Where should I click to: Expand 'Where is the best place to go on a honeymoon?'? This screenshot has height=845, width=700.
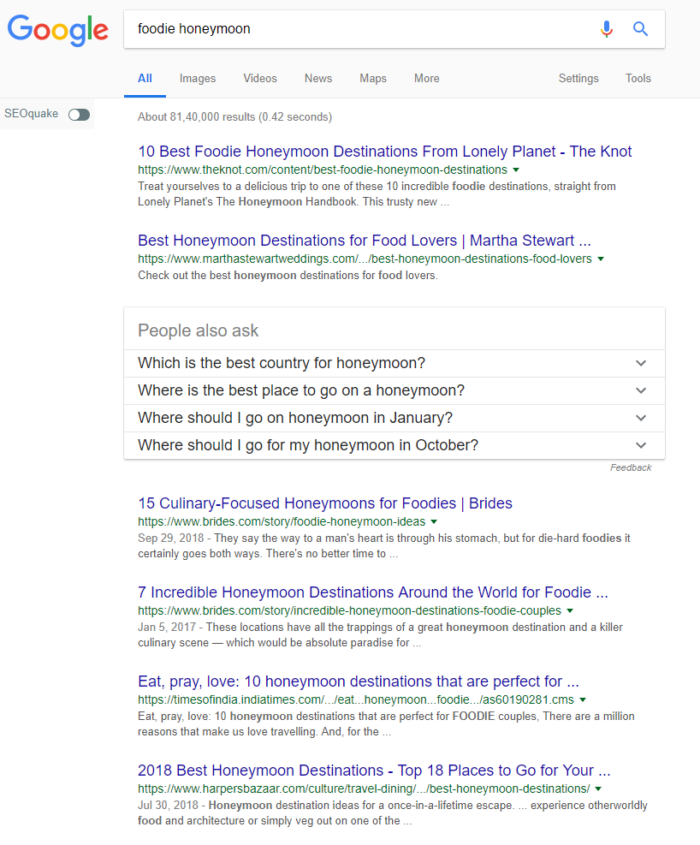(394, 391)
